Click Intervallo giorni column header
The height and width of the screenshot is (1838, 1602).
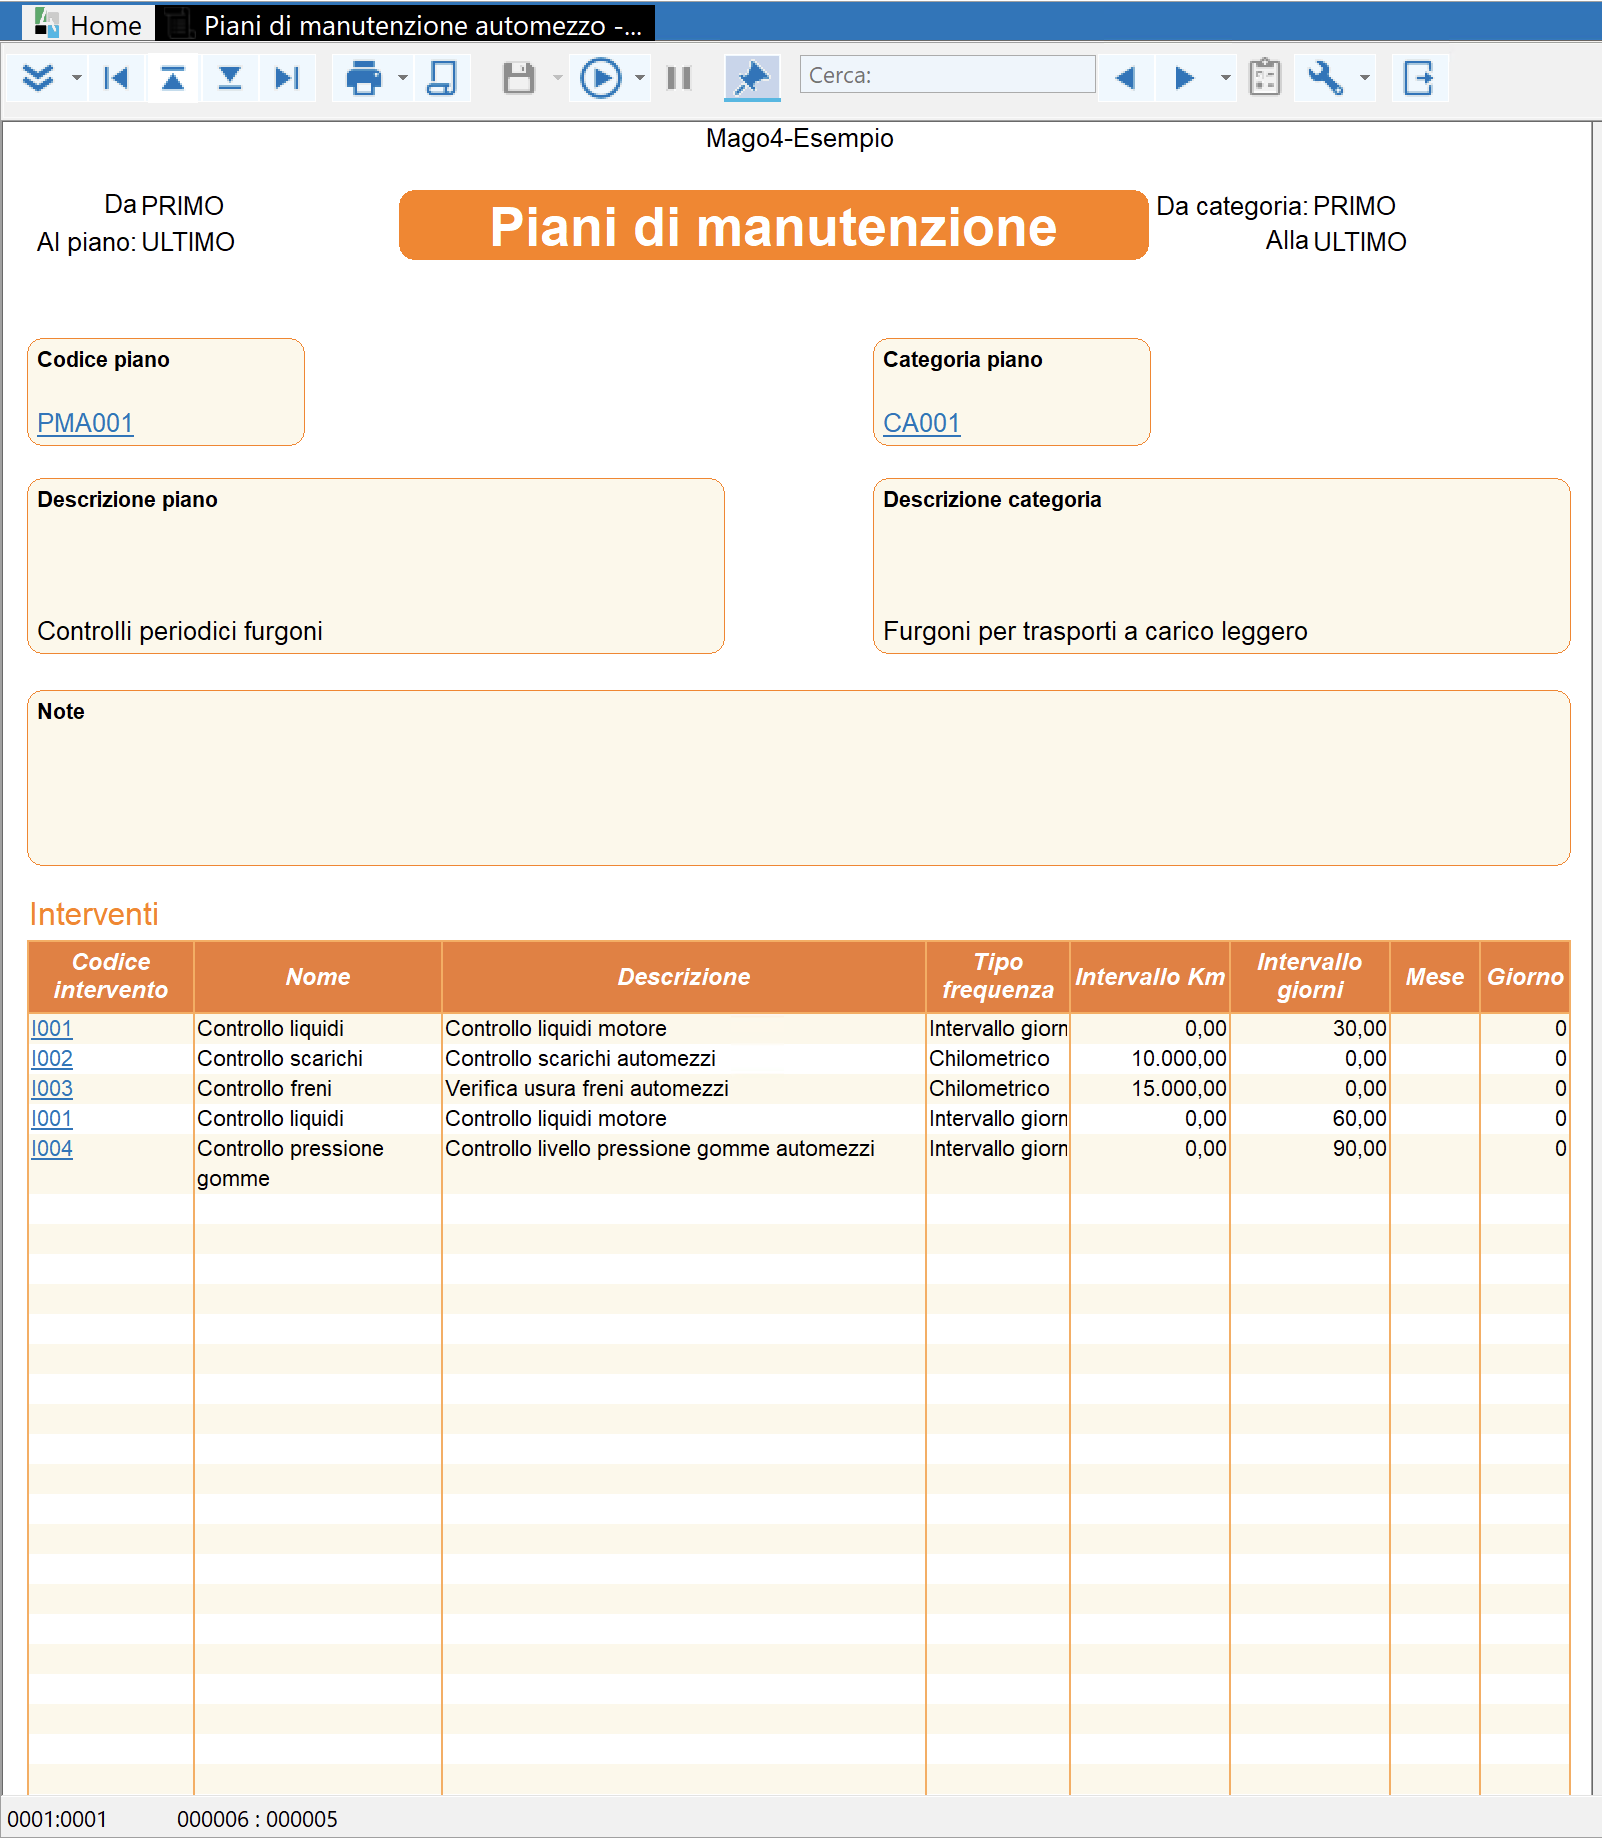(x=1310, y=976)
